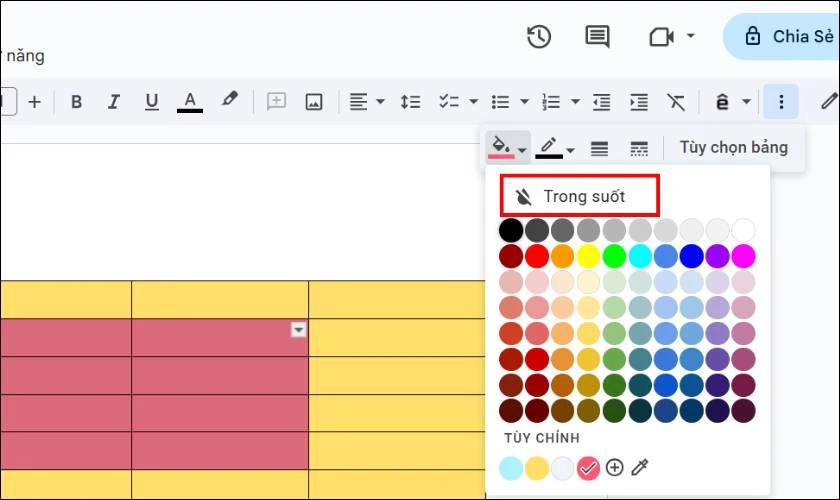Expand bulleted list options arrow
Image resolution: width=840 pixels, height=500 pixels.
click(x=524, y=101)
